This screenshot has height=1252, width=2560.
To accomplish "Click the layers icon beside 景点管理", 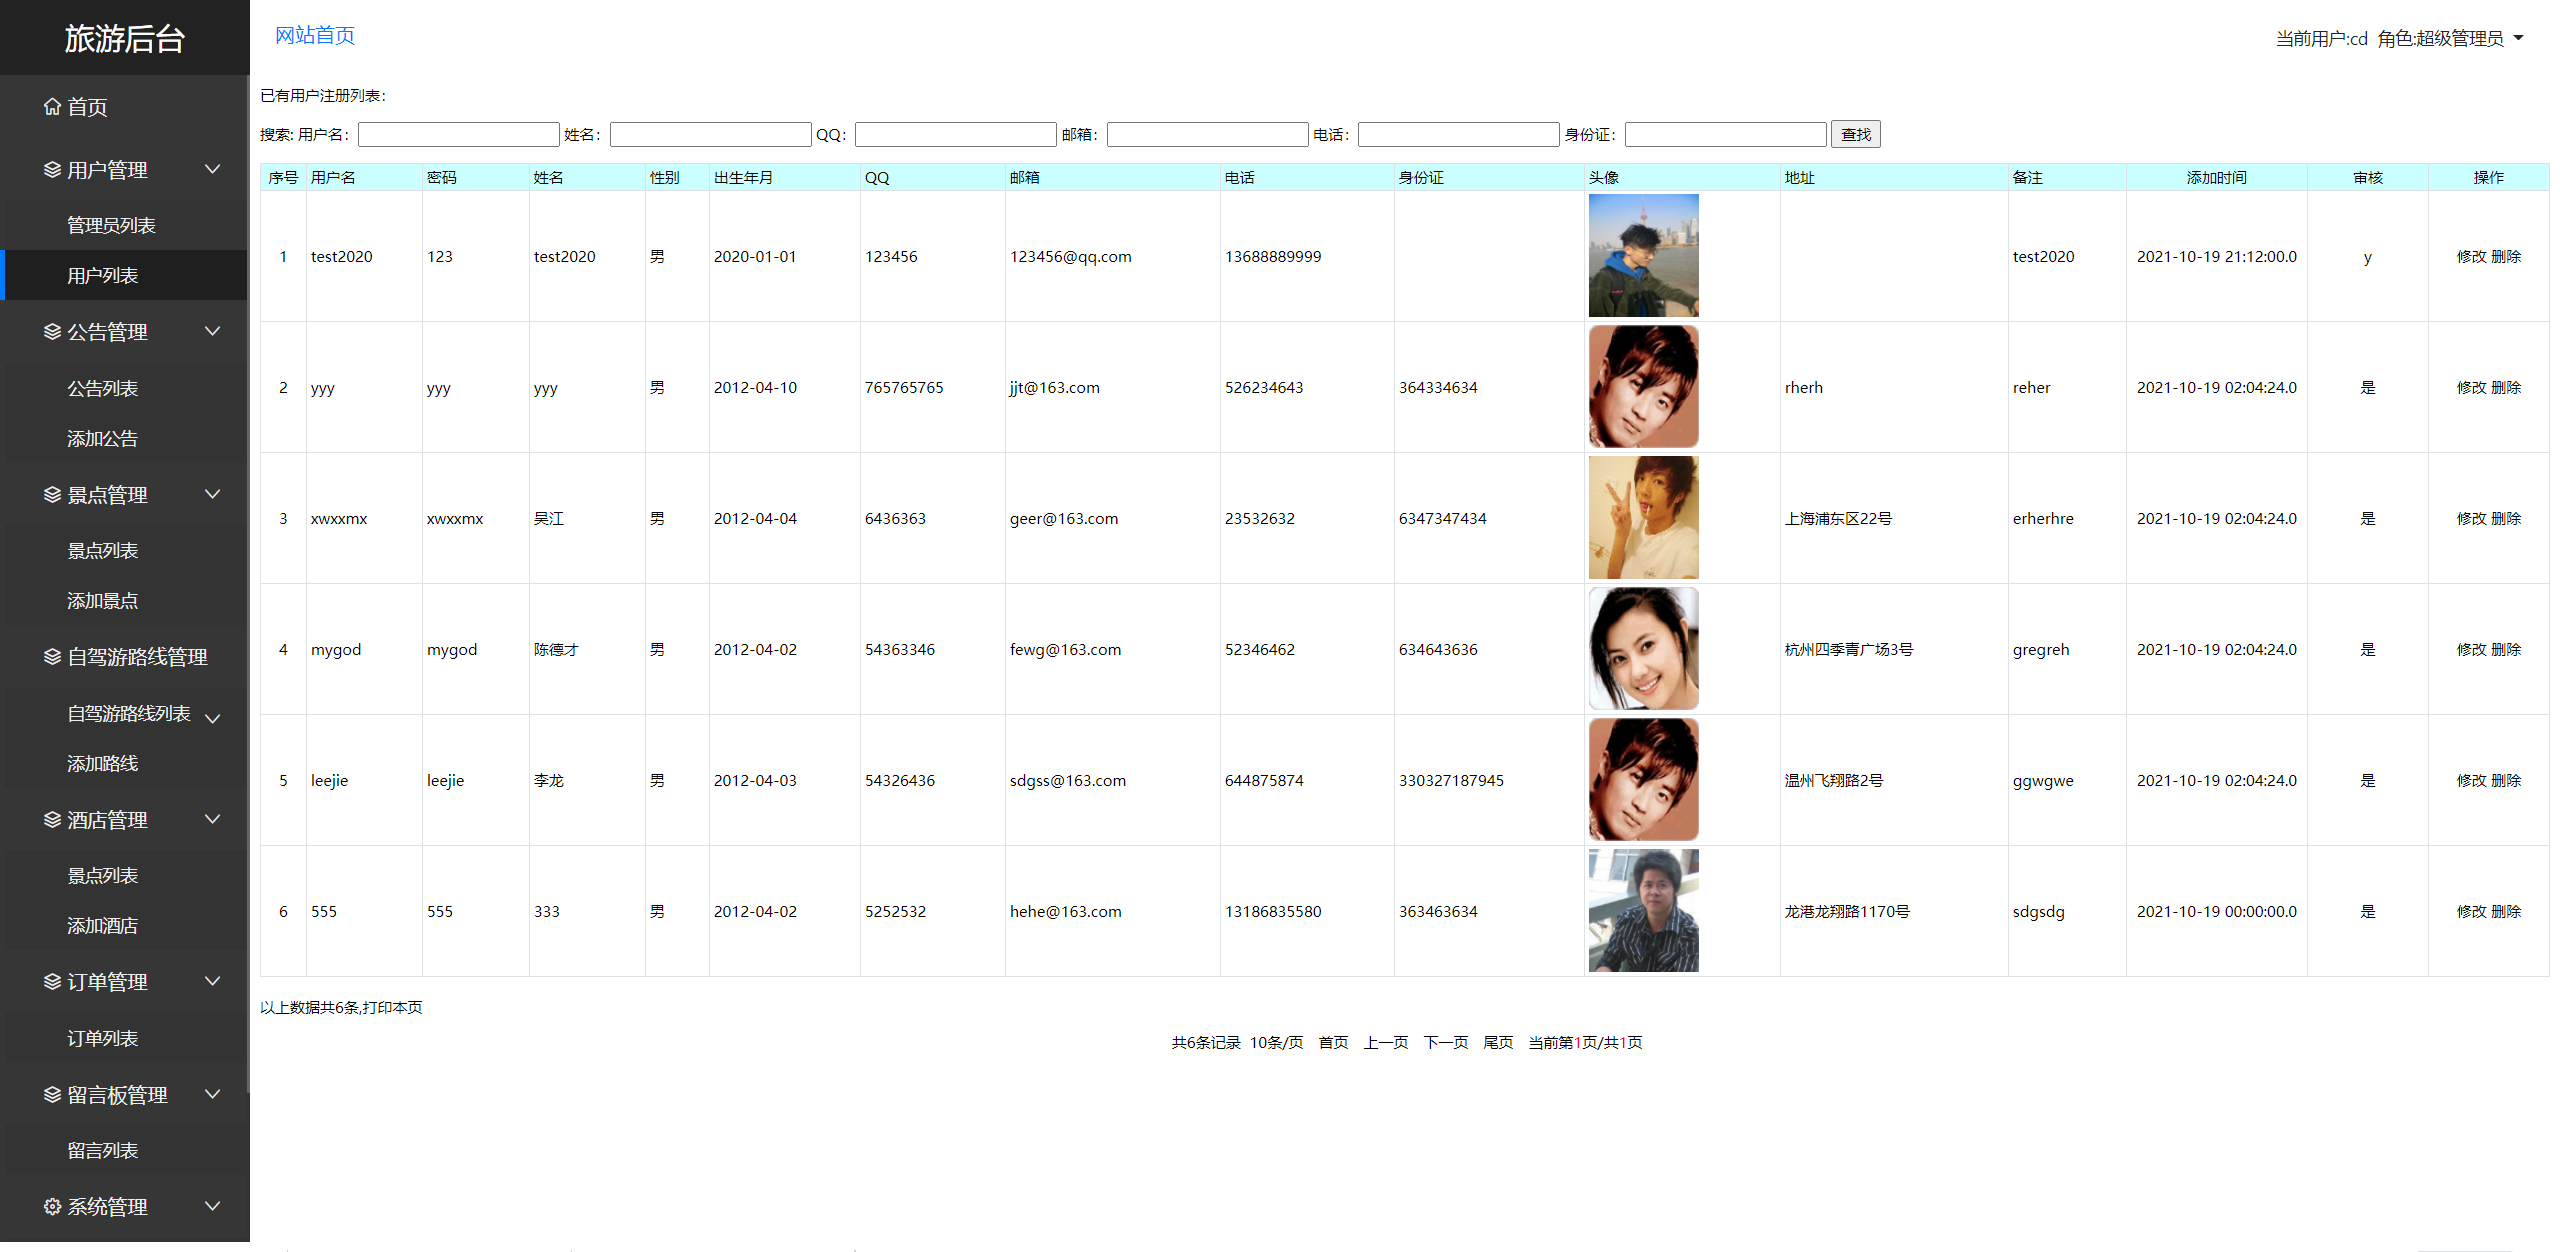I will point(52,494).
